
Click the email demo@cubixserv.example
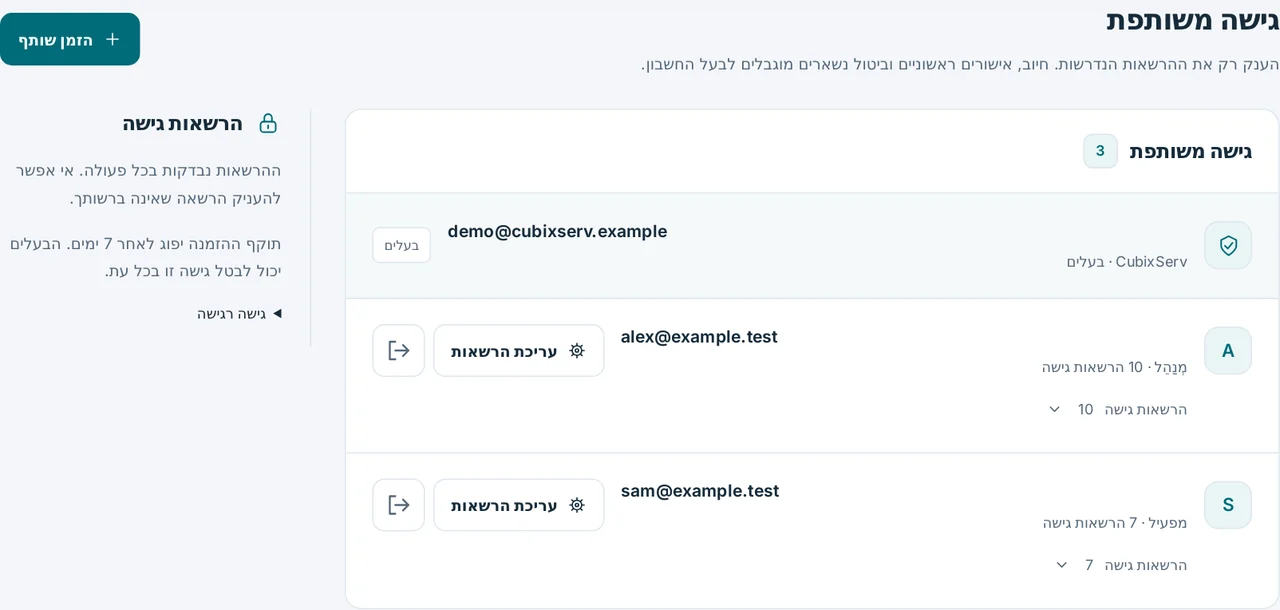pos(557,231)
